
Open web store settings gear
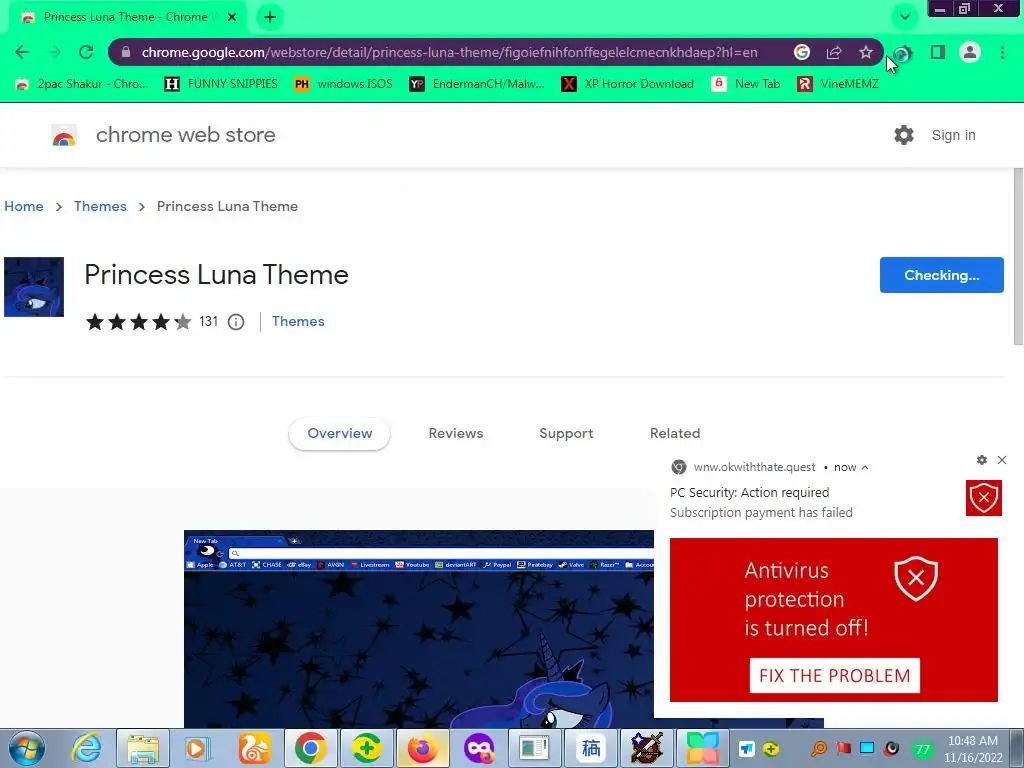pyautogui.click(x=904, y=135)
